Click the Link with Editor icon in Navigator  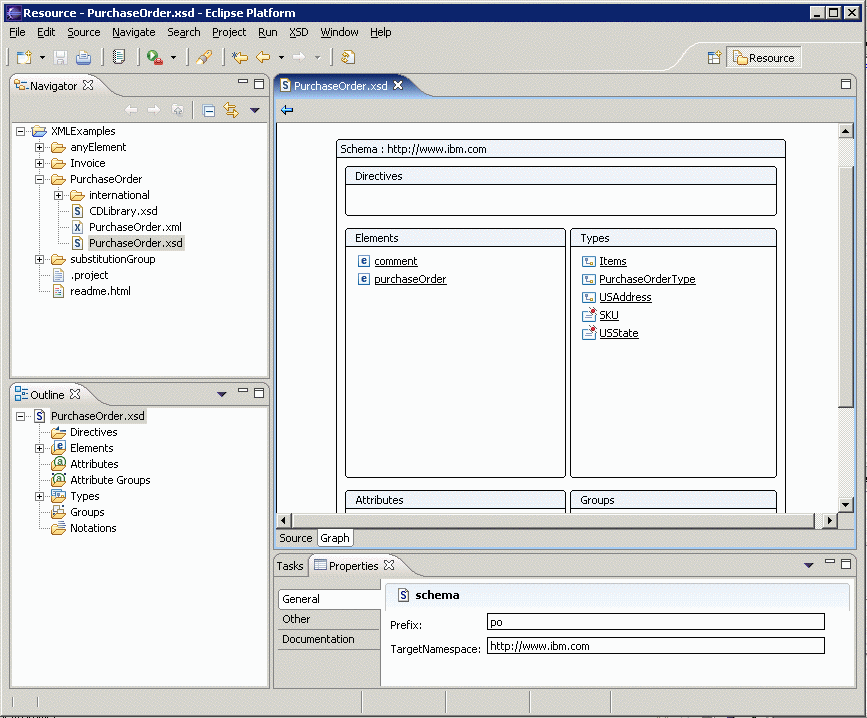click(x=230, y=111)
